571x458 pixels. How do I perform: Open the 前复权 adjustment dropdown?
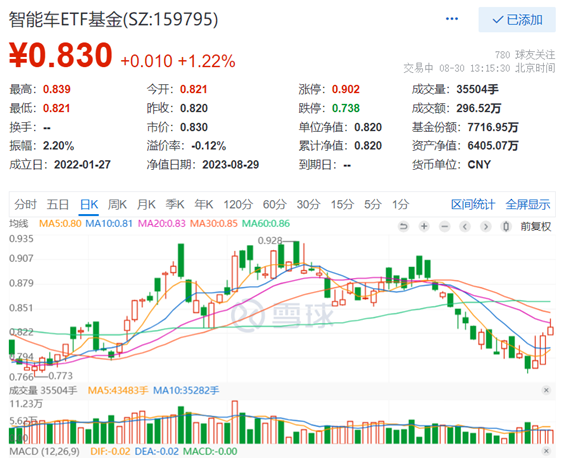click(536, 227)
